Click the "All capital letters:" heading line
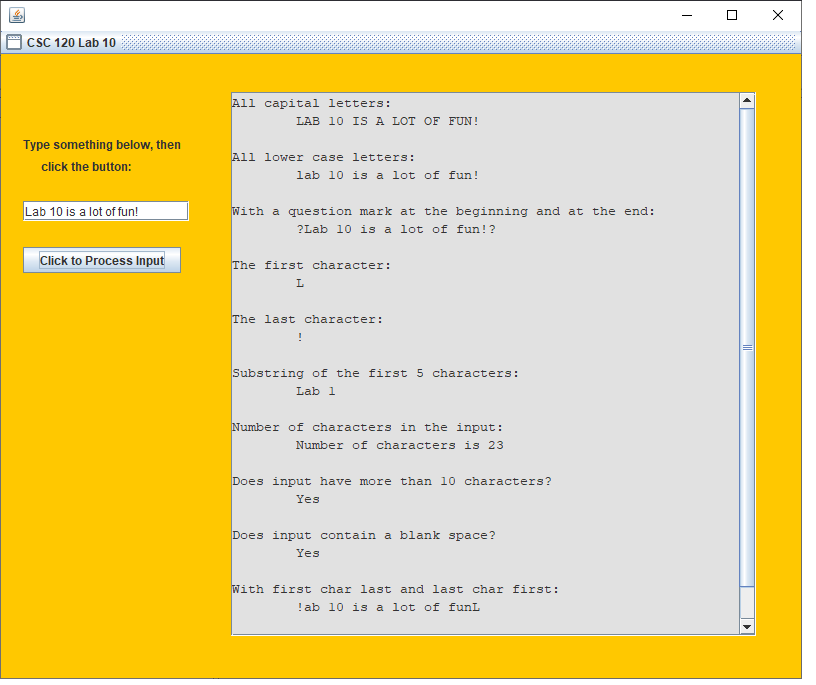This screenshot has width=816, height=685. tap(312, 103)
